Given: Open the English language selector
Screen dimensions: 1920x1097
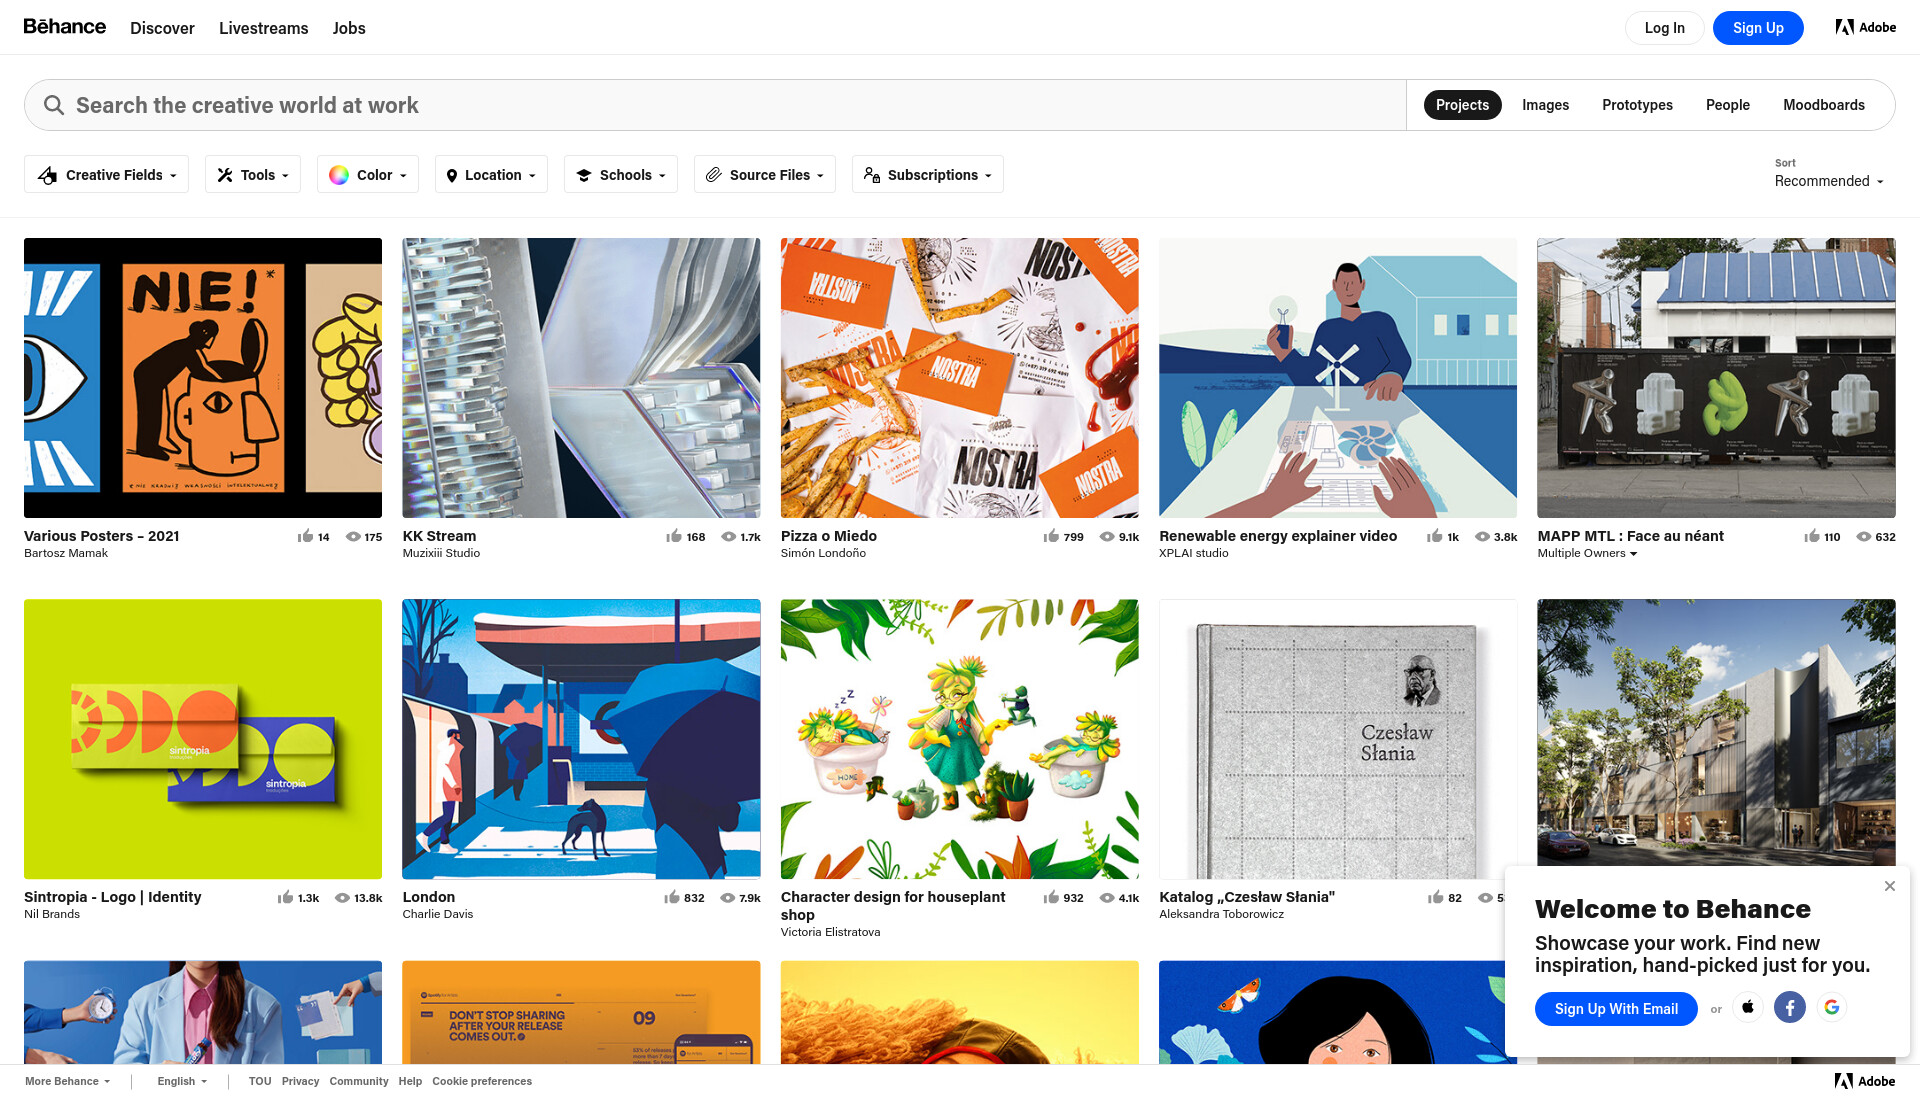Looking at the screenshot, I should click(182, 1081).
